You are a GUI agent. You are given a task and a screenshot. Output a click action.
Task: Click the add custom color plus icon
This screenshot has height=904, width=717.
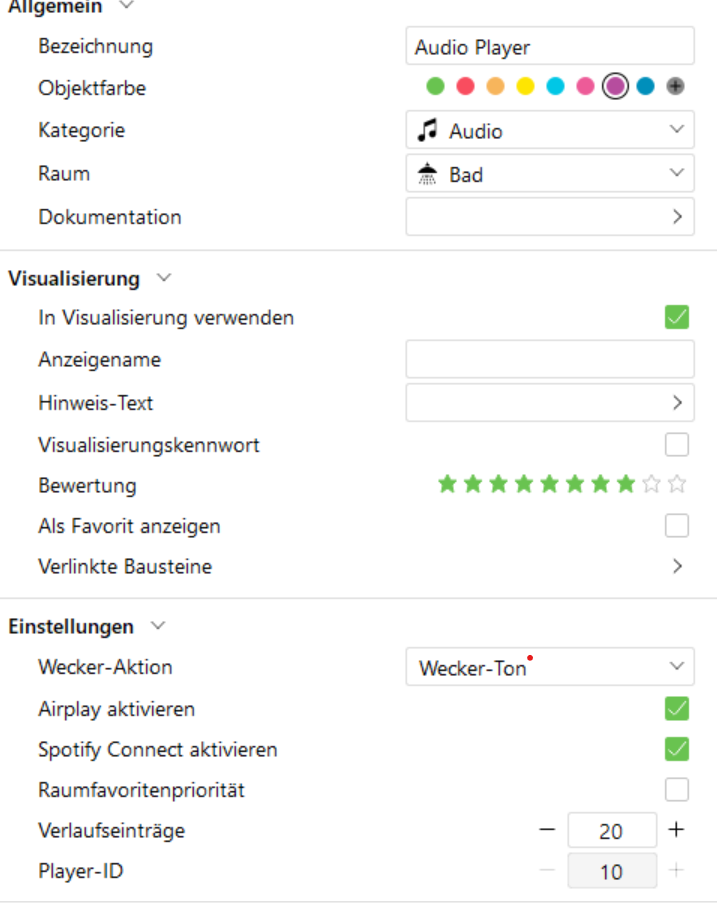(676, 87)
